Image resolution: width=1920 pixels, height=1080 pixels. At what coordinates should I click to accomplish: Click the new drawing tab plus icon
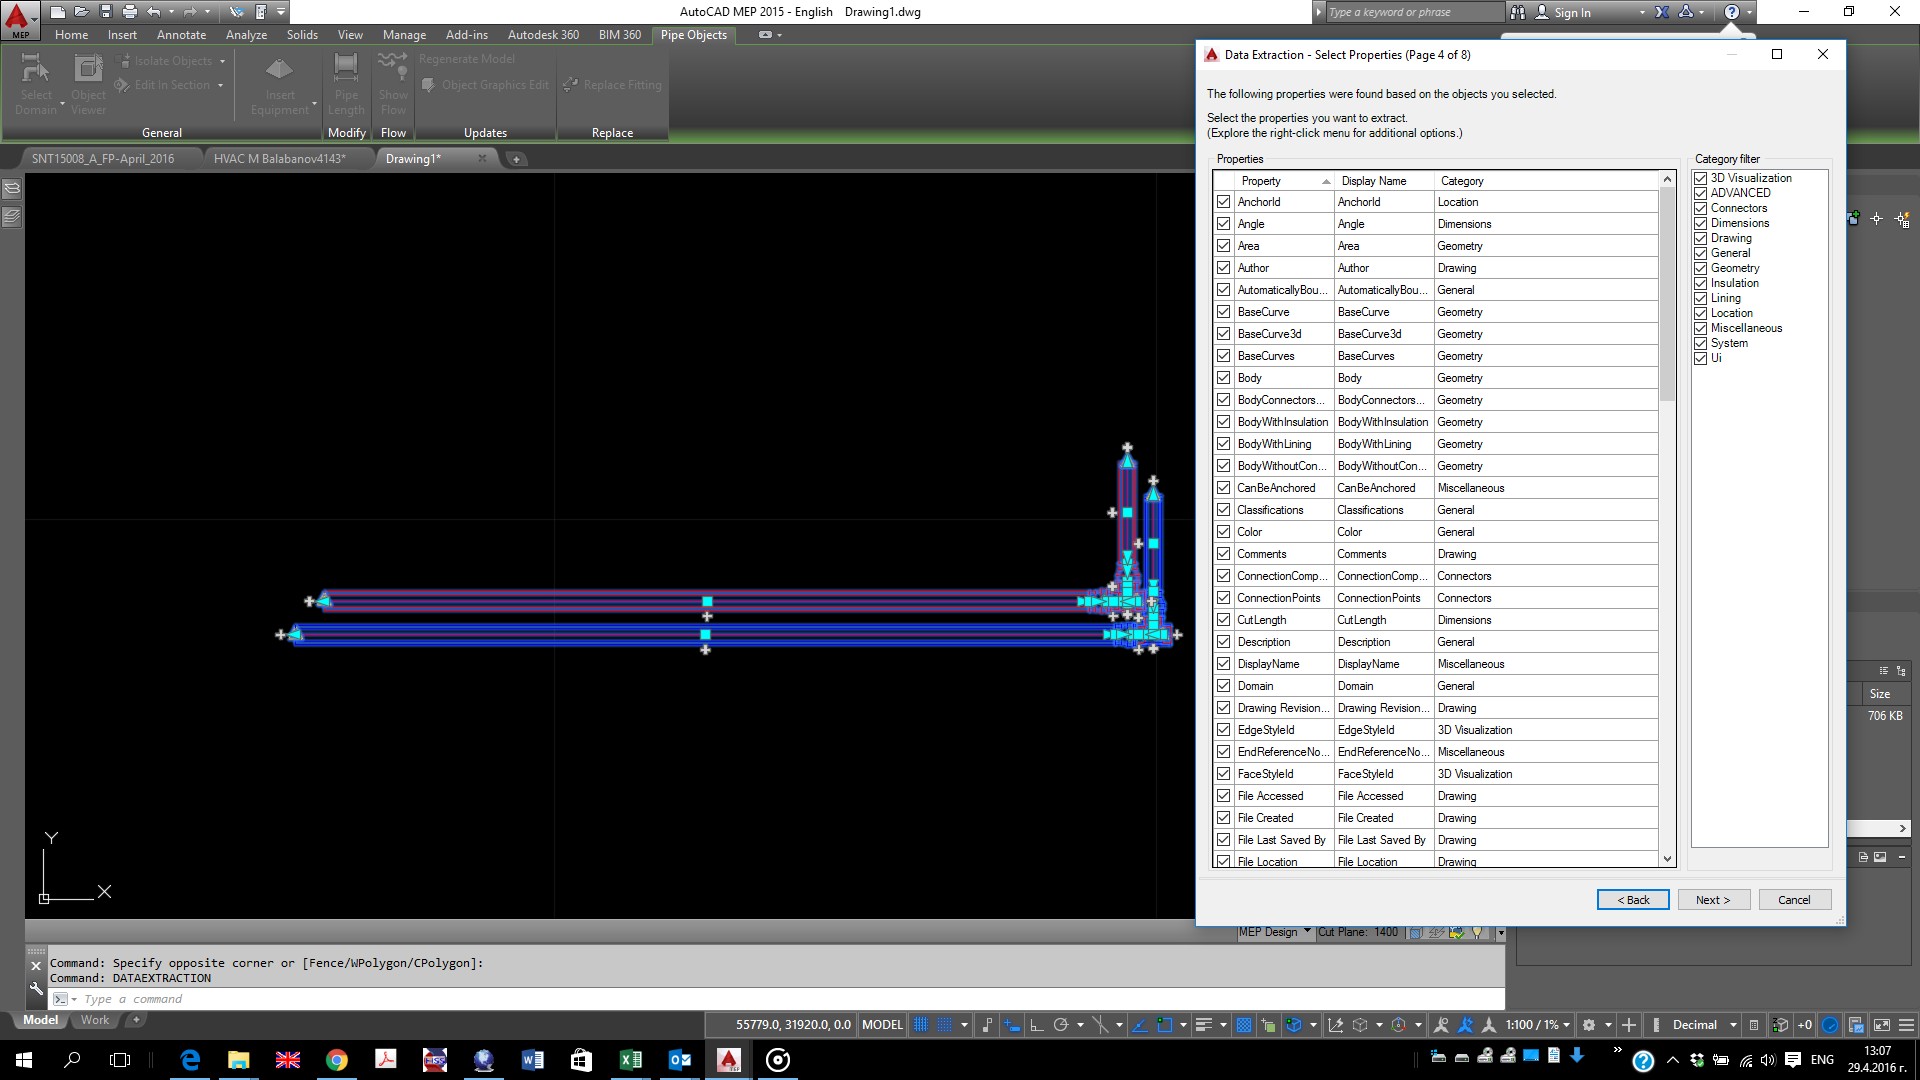[x=516, y=159]
